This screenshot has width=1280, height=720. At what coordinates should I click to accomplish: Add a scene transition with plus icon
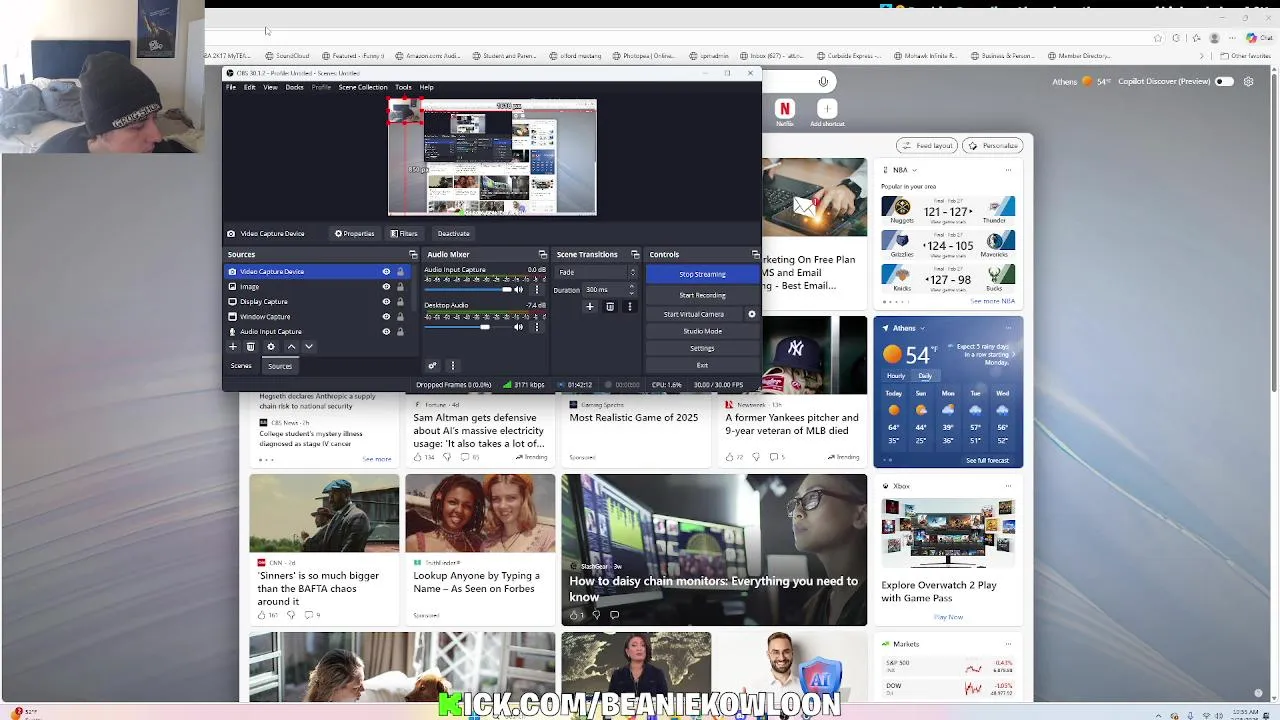coord(590,307)
